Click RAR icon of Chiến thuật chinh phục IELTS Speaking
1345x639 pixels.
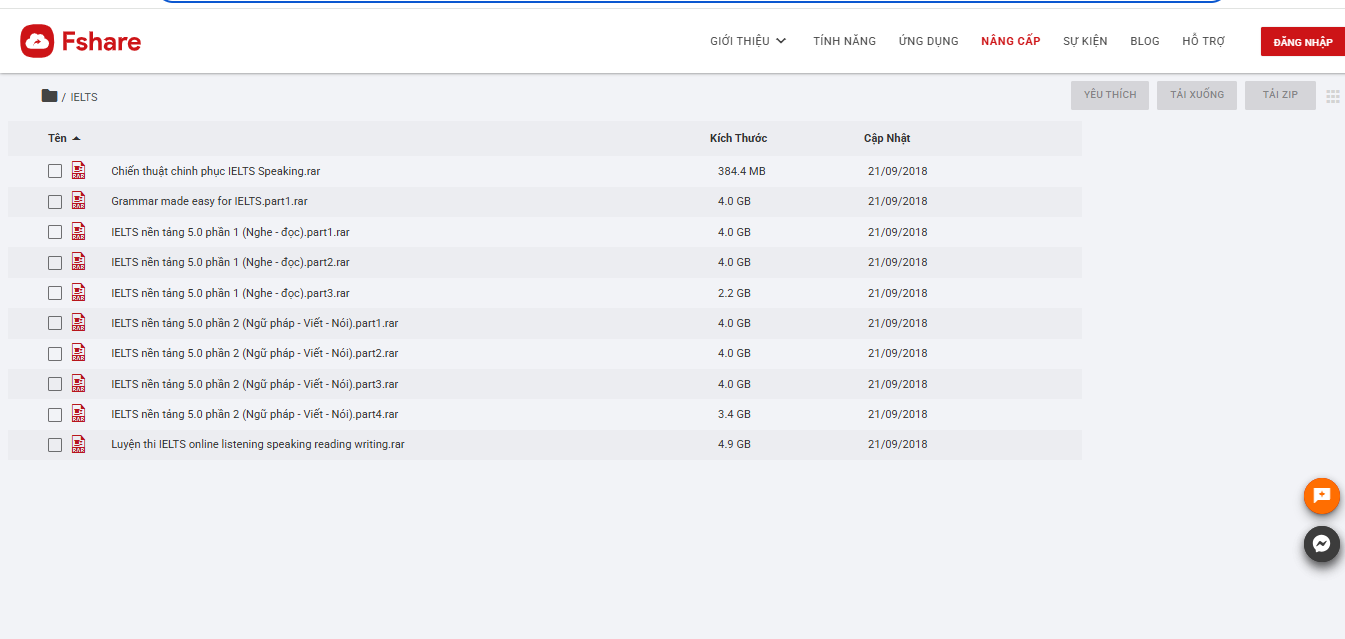79,171
